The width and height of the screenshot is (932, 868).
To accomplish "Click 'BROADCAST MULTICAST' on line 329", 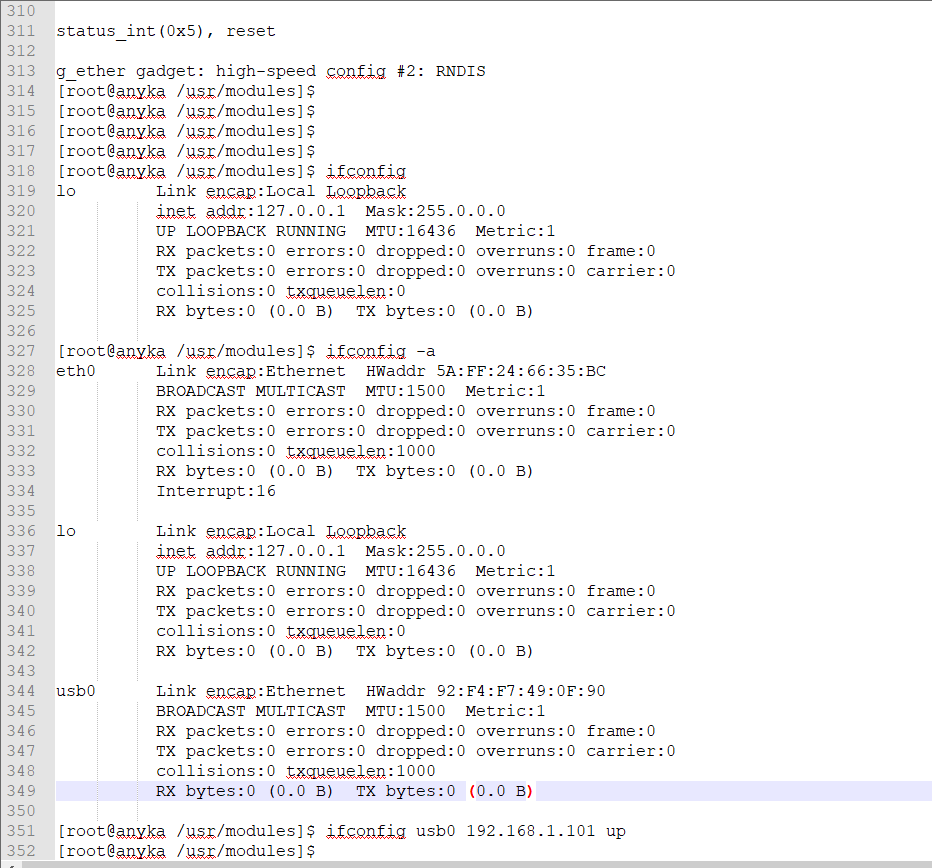I will [251, 391].
